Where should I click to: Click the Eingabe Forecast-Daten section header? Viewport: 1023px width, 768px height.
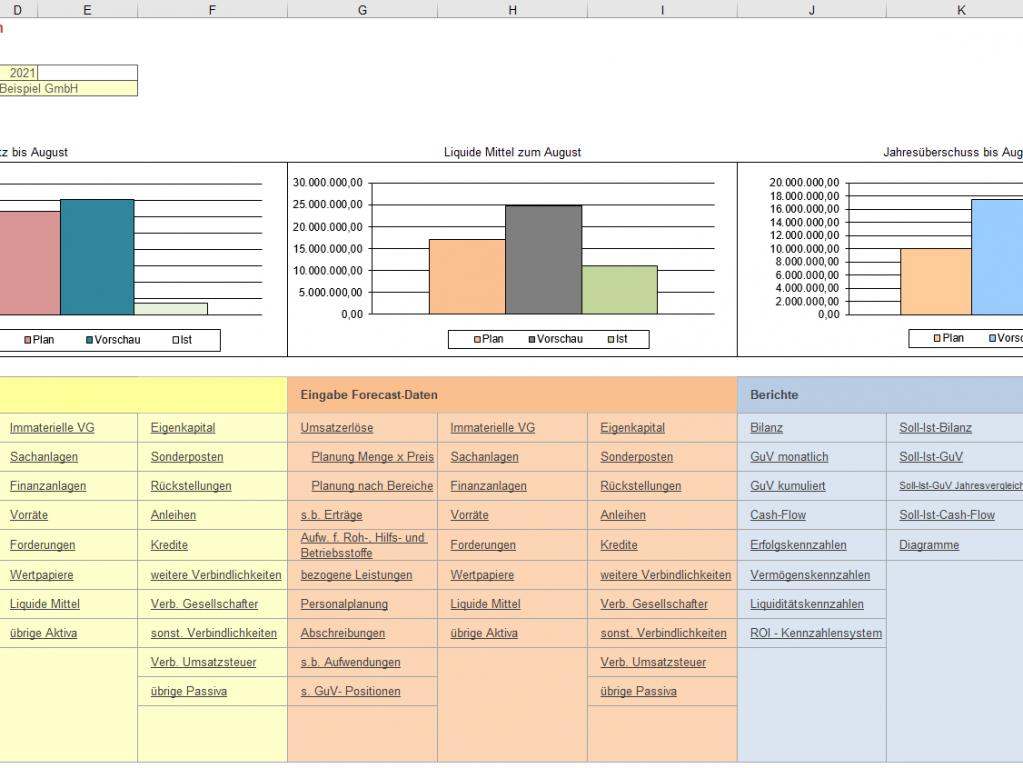point(369,395)
